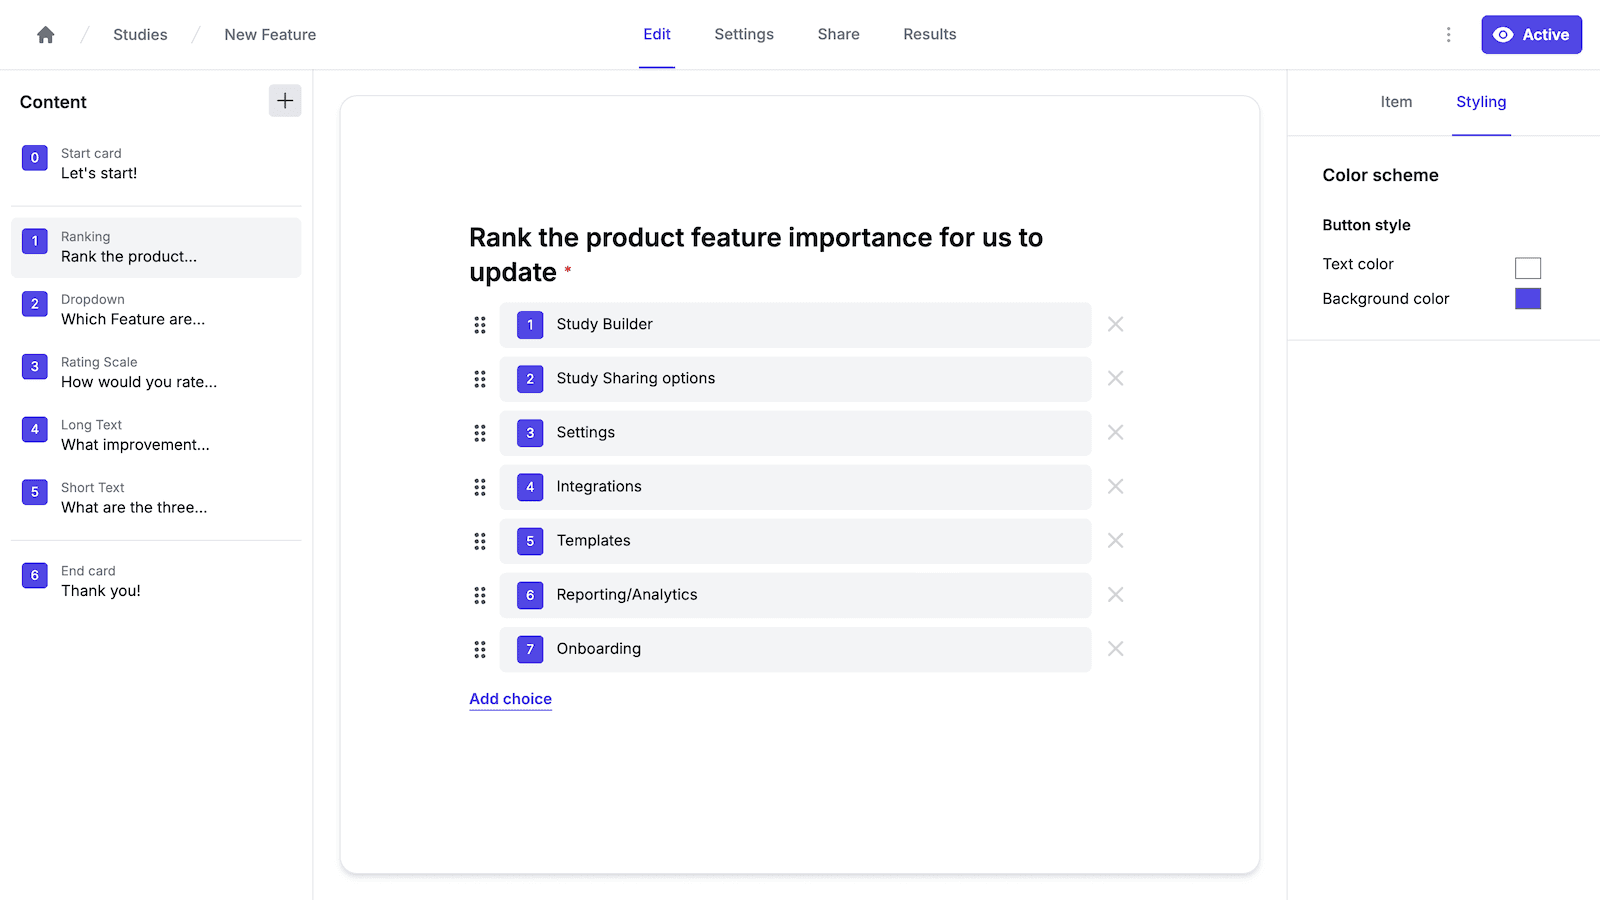The width and height of the screenshot is (1600, 900).
Task: Click drag handle next to Onboarding
Action: click(x=480, y=650)
